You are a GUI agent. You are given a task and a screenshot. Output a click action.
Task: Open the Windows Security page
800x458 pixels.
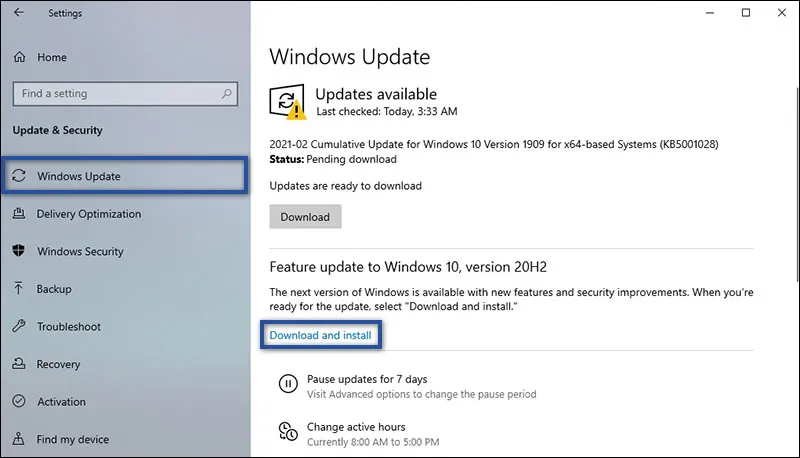tap(124, 251)
